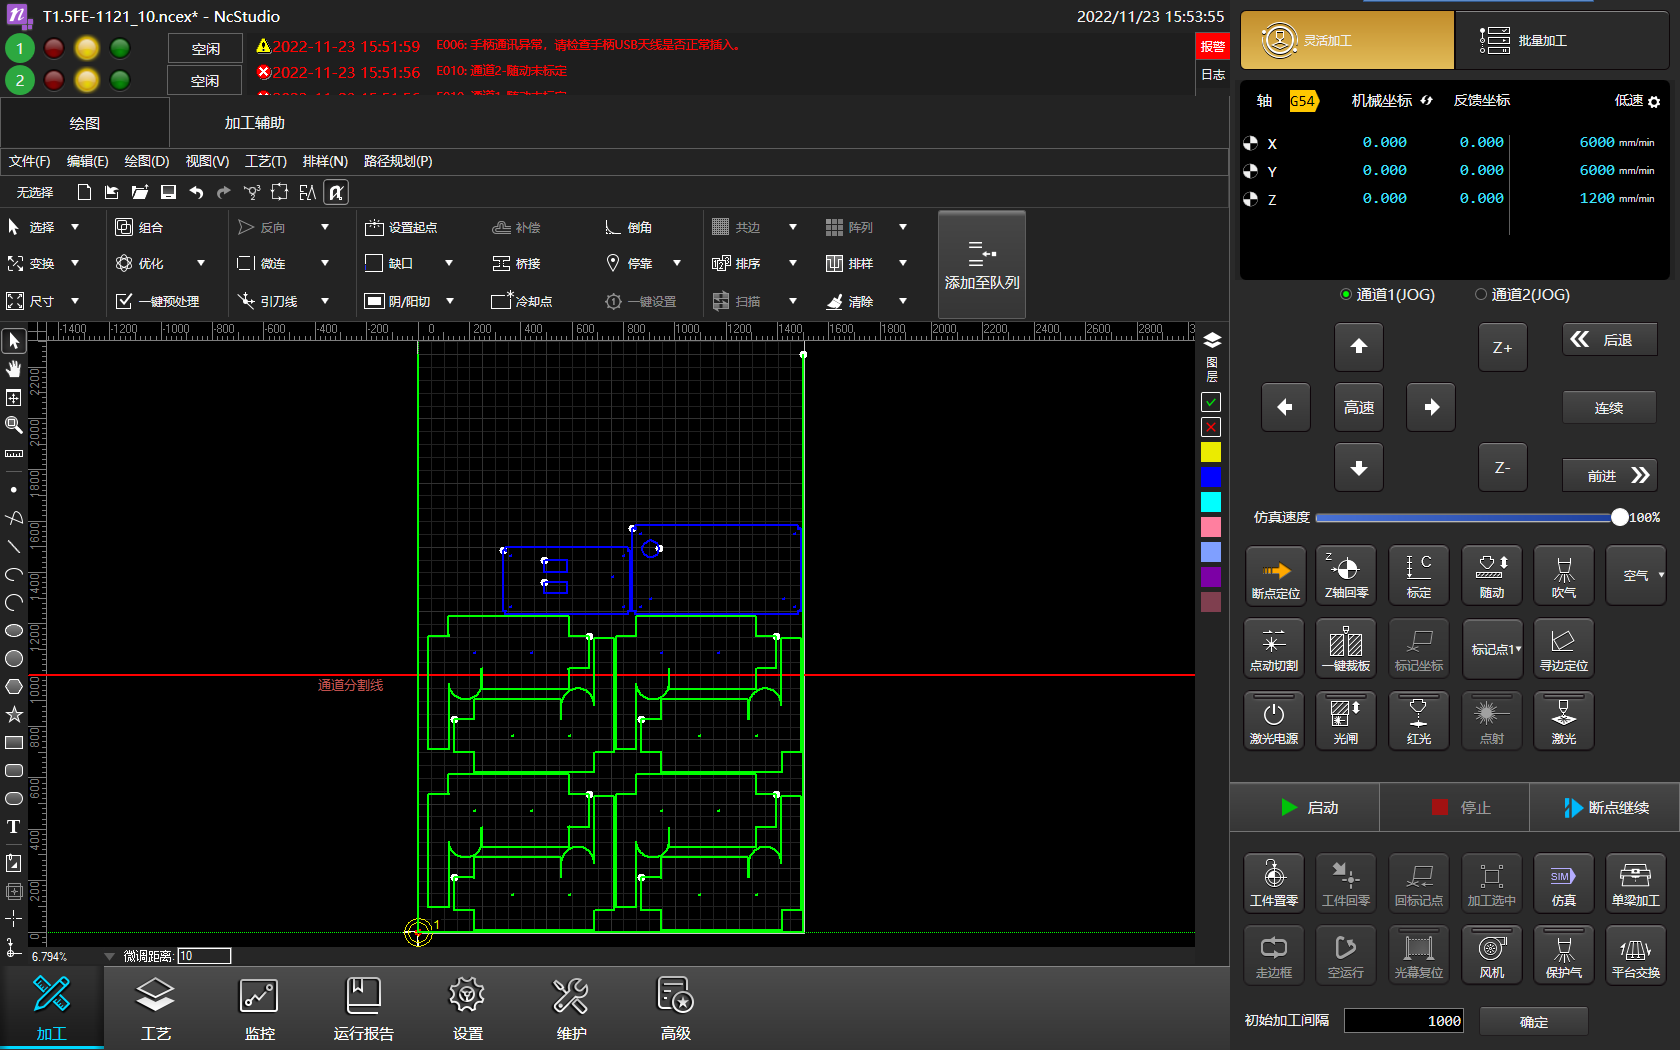The width and height of the screenshot is (1680, 1050).
Task: Turn on the 风机 fan
Action: coord(1491,954)
